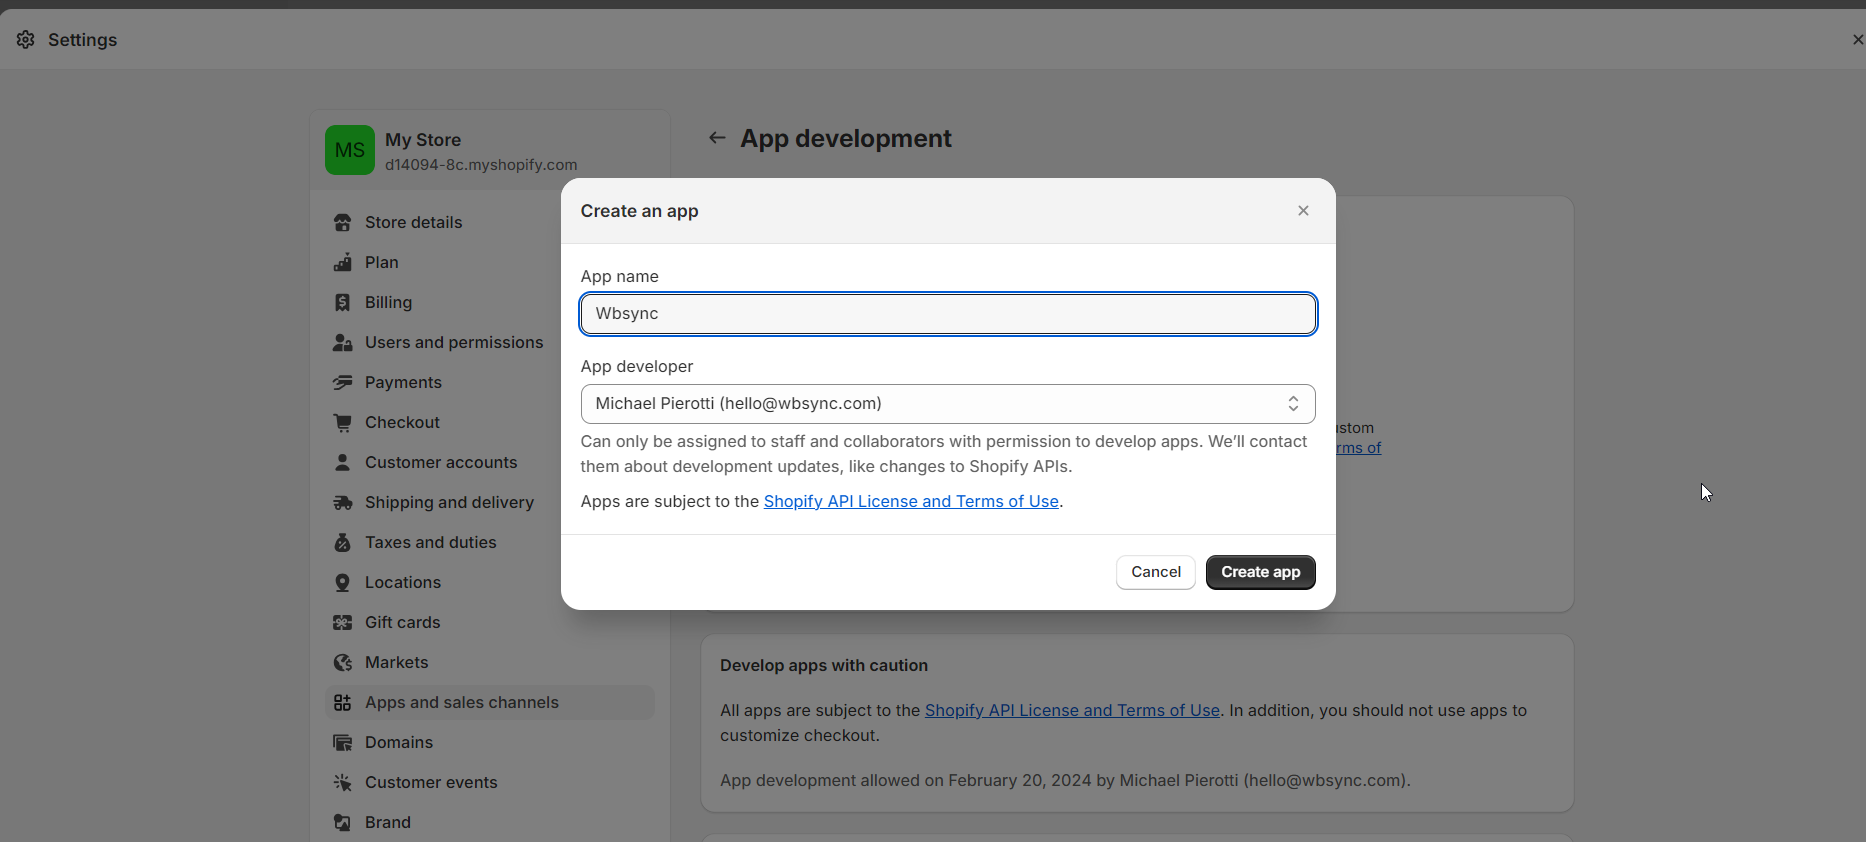Click the Markets globe icon
The height and width of the screenshot is (842, 1866).
(x=343, y=662)
